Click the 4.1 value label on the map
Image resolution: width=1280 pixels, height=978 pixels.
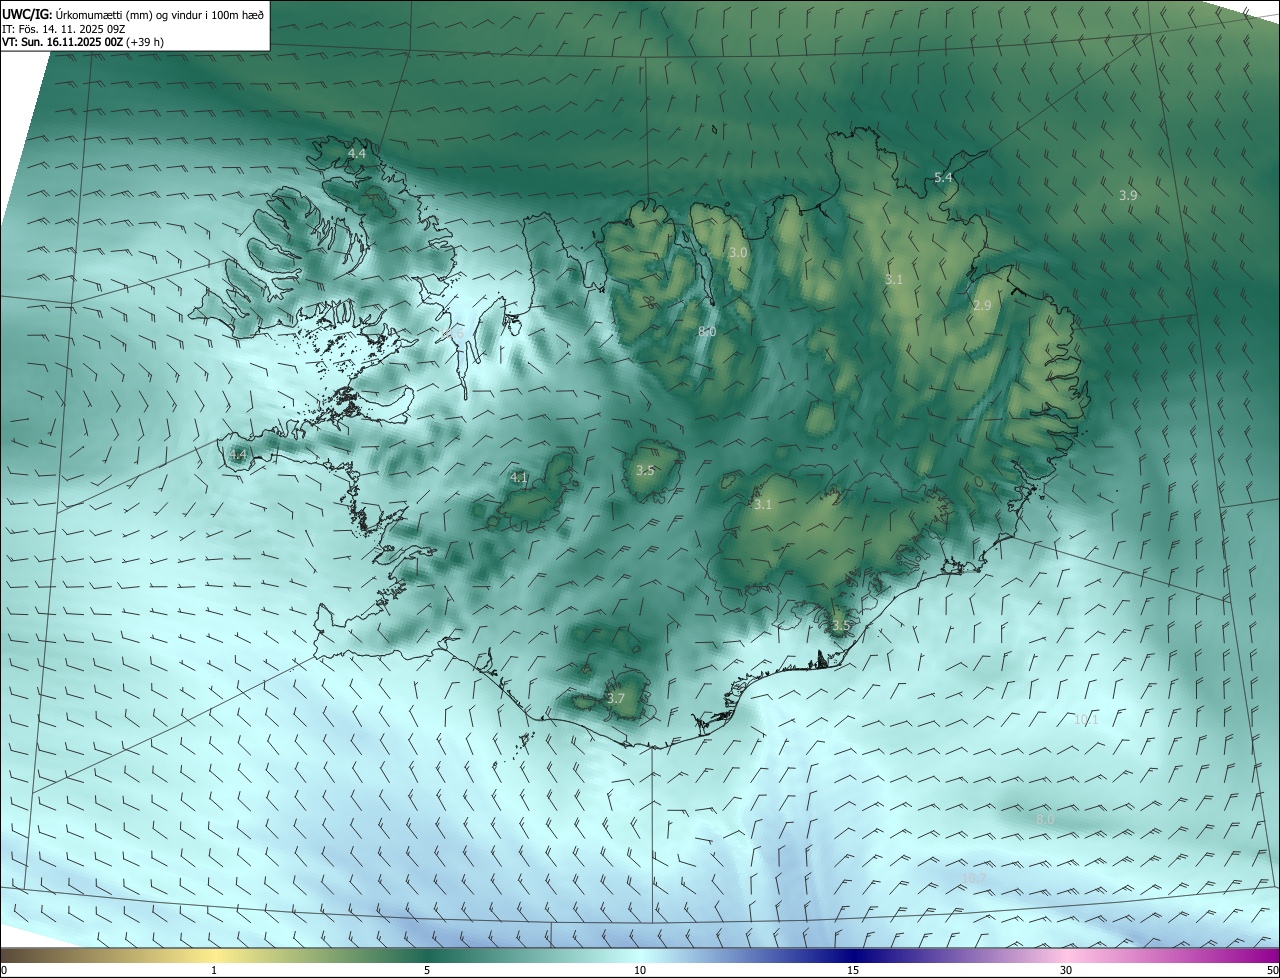tap(519, 478)
